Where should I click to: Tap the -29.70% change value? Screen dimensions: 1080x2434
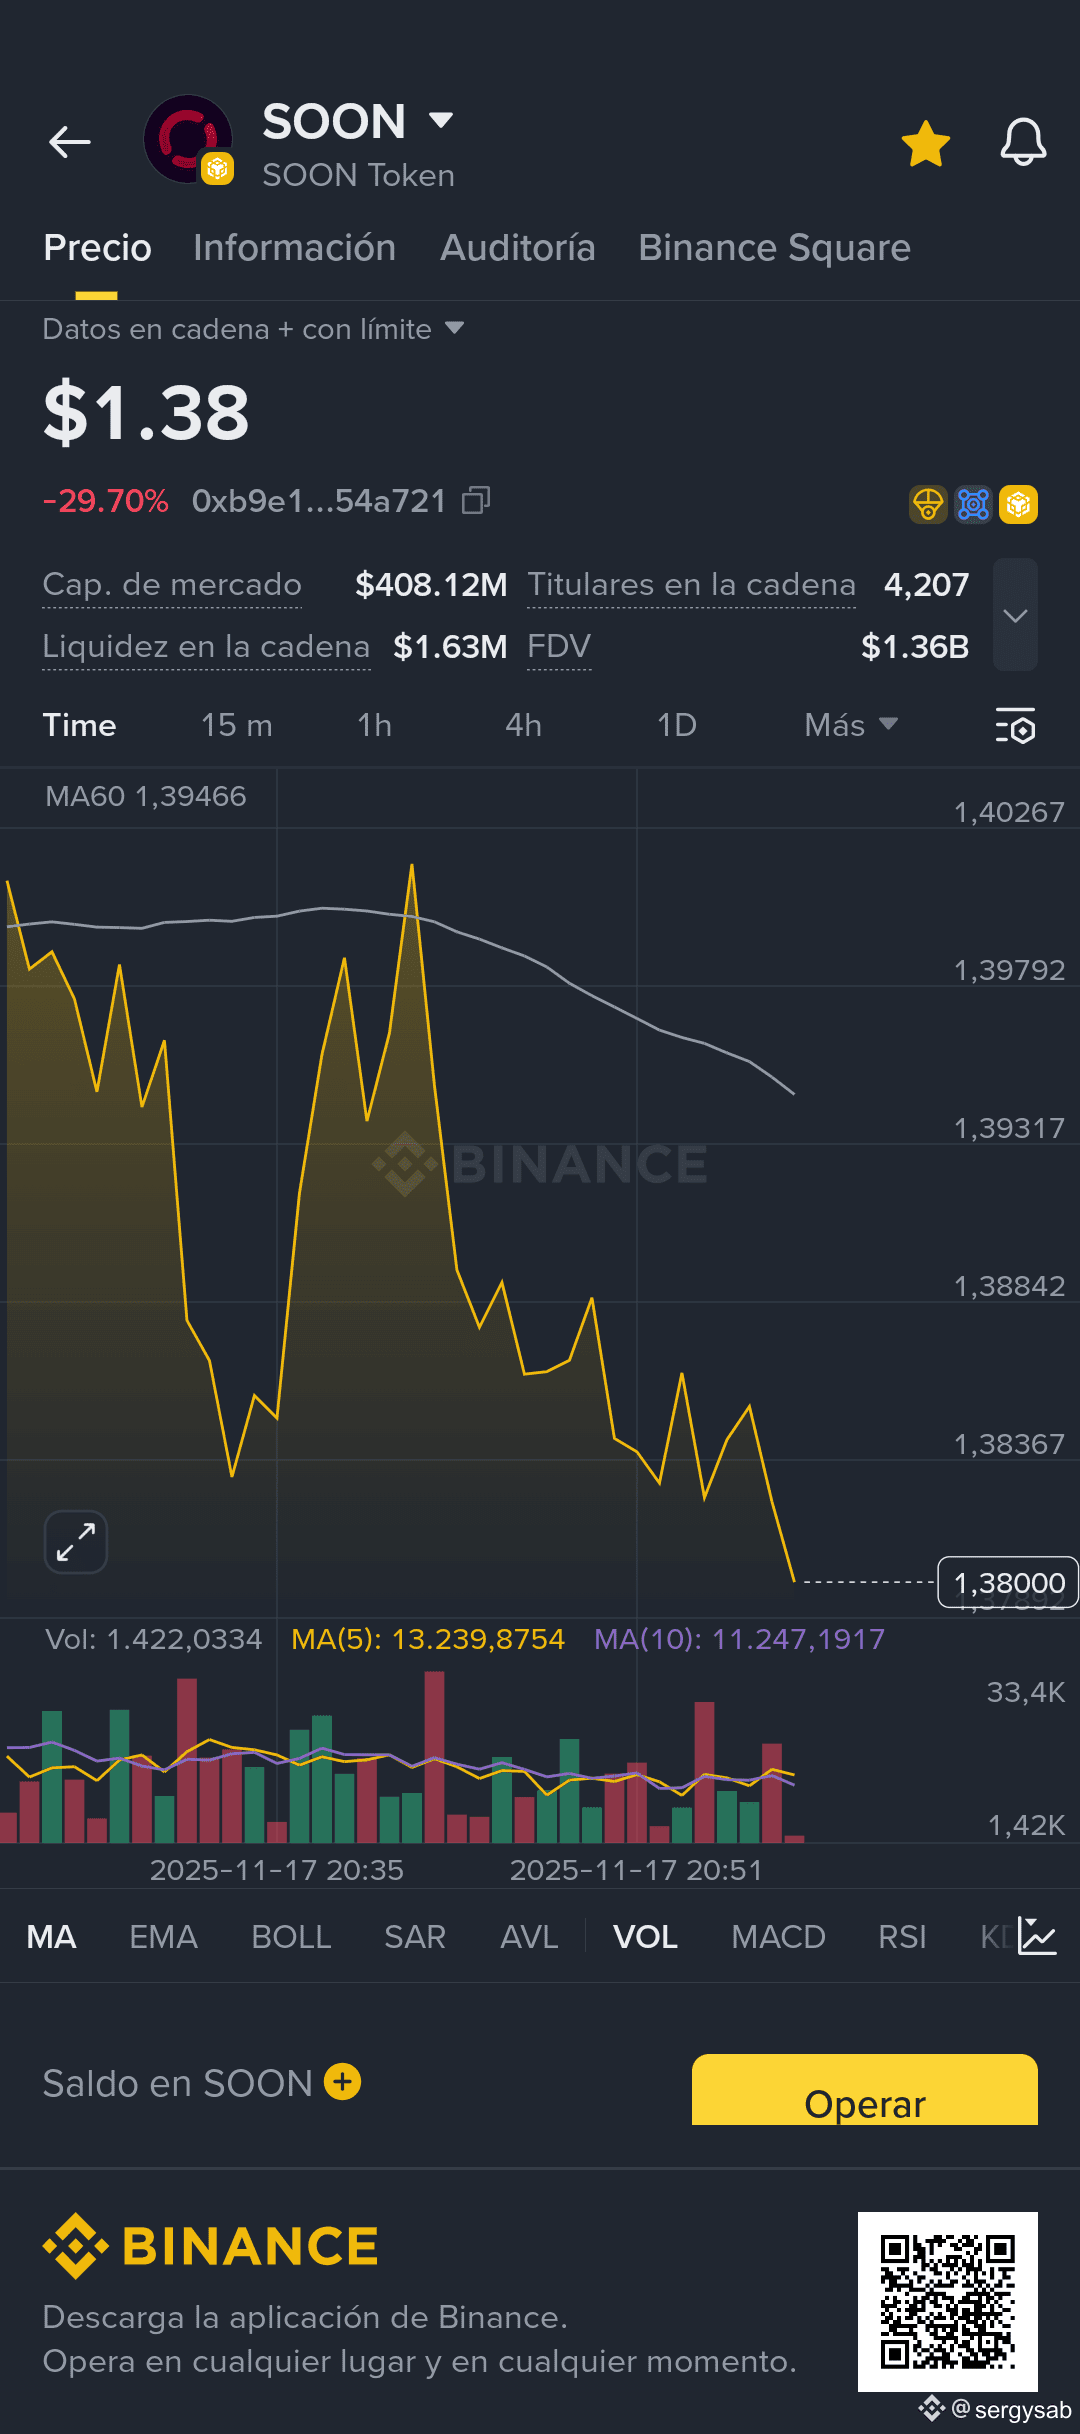coord(106,501)
